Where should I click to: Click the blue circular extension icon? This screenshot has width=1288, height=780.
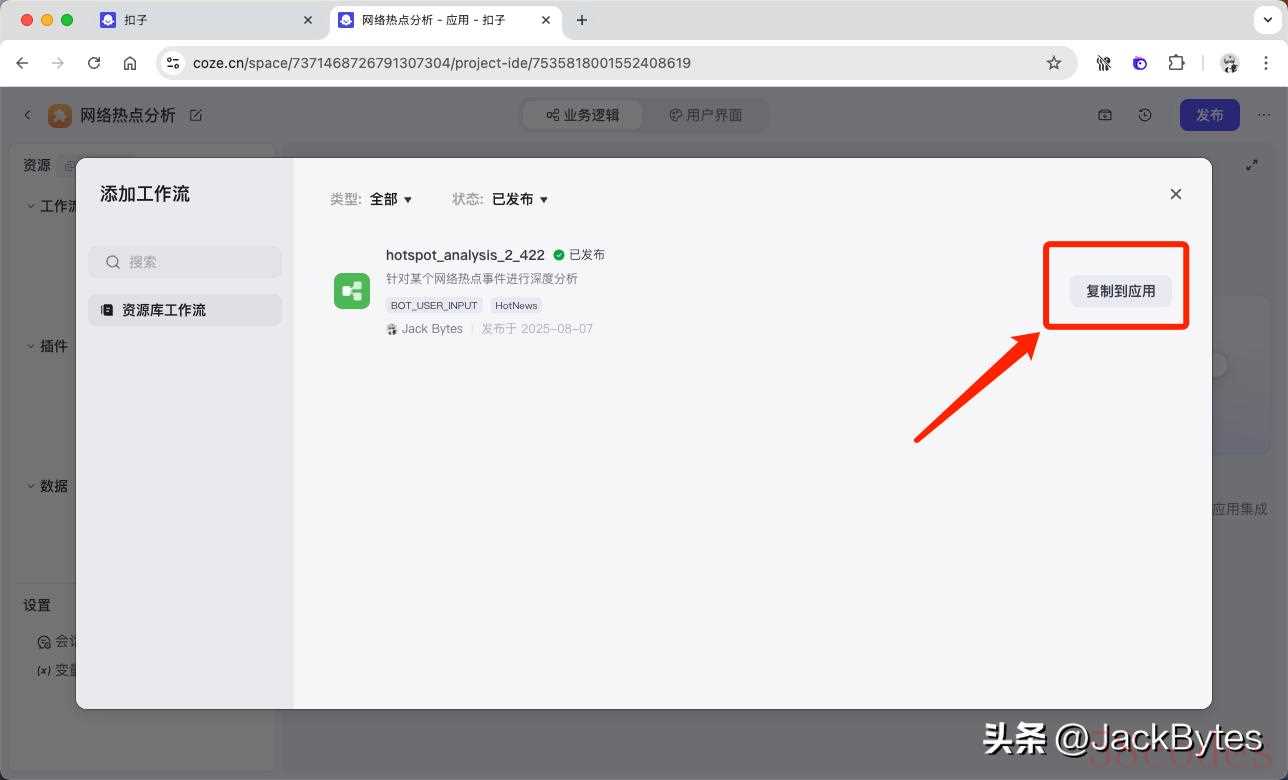(1140, 63)
